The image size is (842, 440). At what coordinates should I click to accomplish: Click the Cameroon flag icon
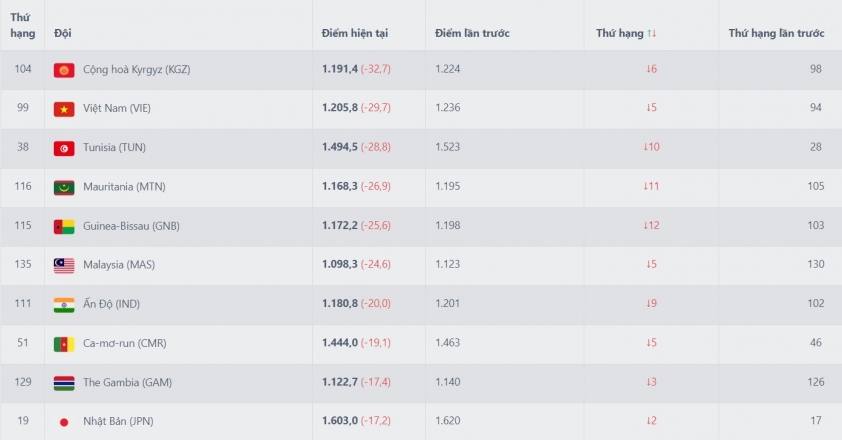pos(64,344)
